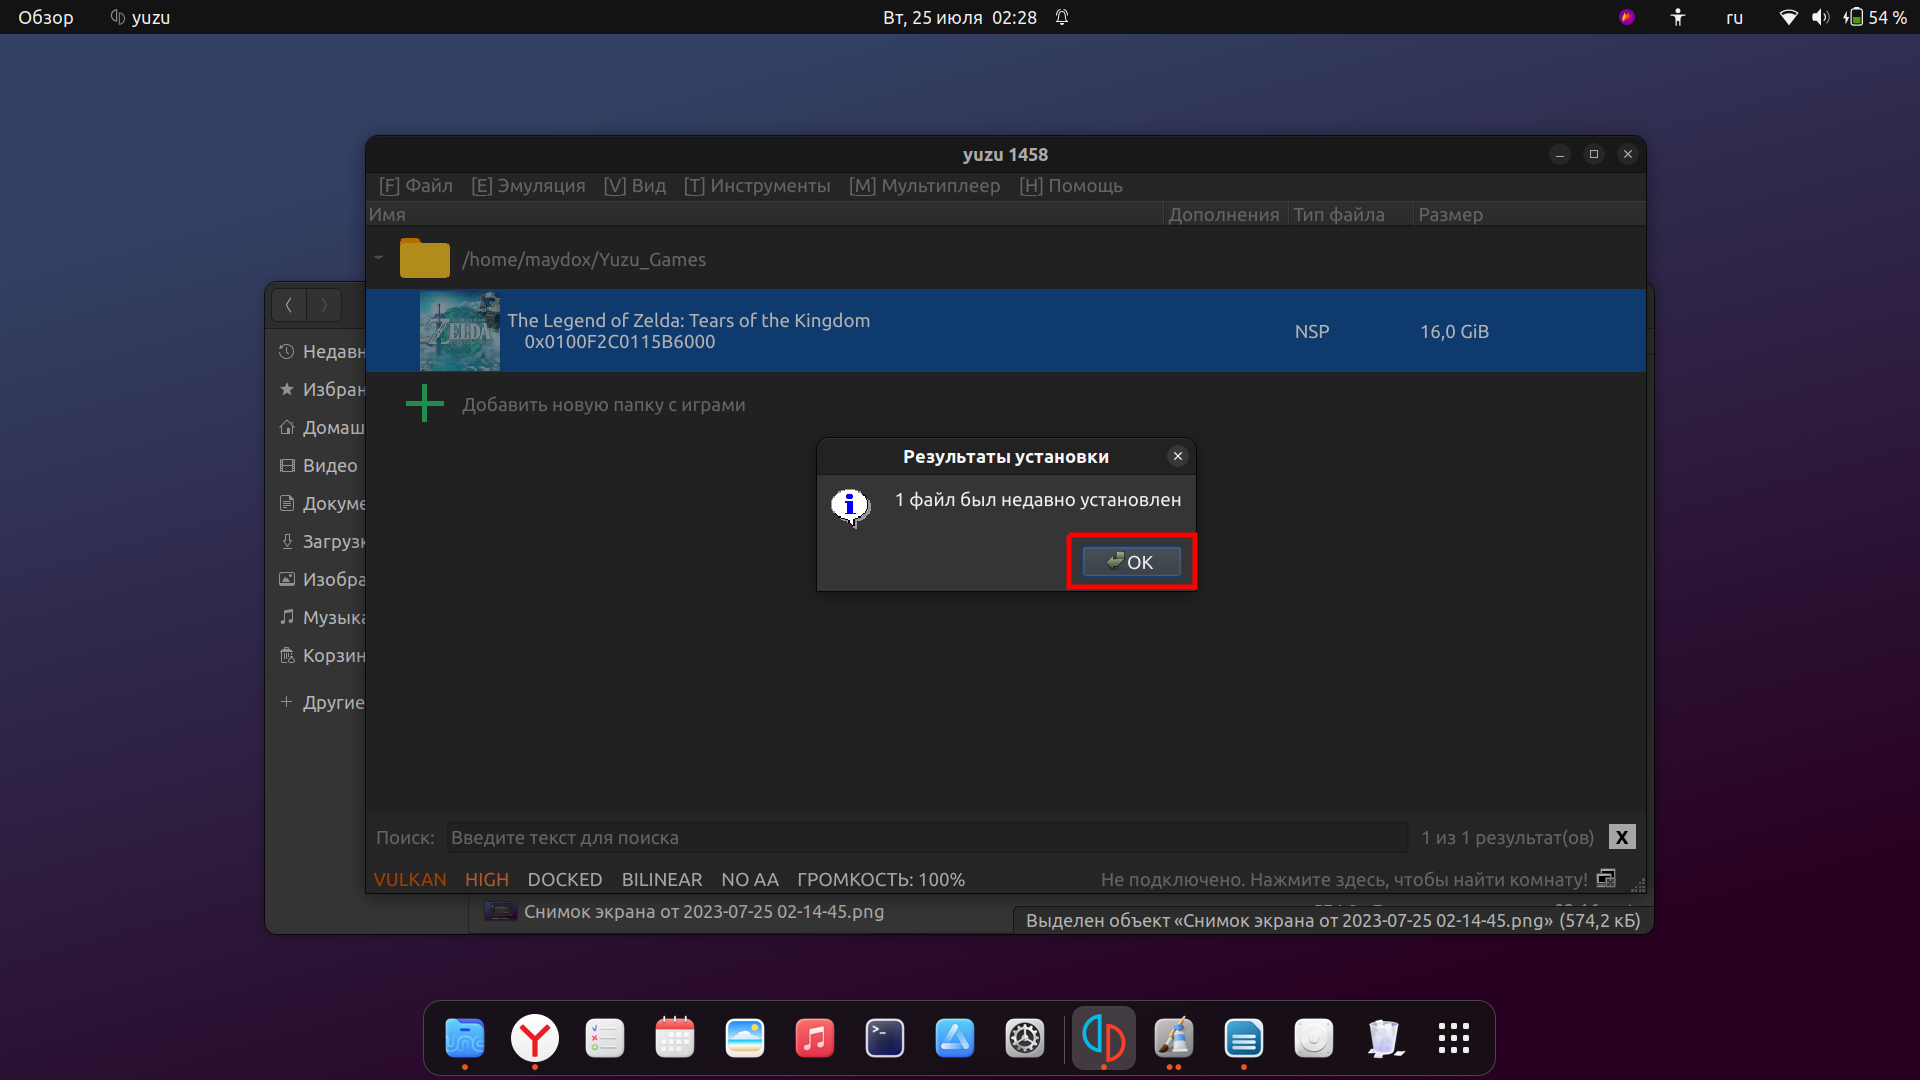Open the Music app in dock

[x=815, y=1038]
